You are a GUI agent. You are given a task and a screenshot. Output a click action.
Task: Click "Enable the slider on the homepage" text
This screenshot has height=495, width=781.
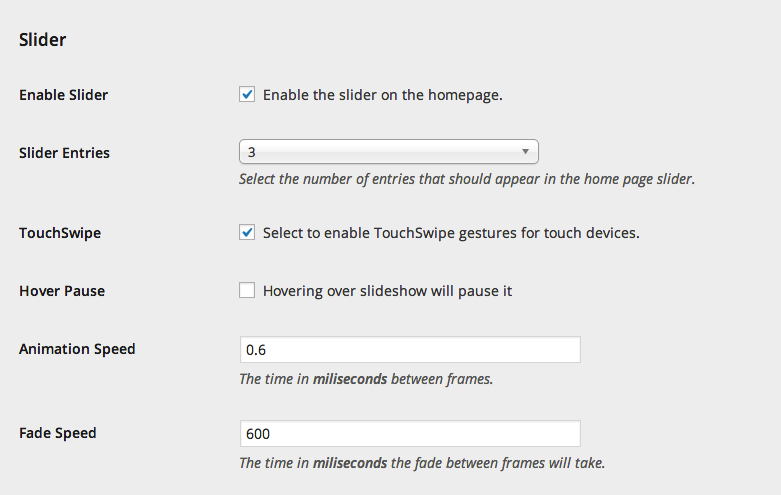382,95
